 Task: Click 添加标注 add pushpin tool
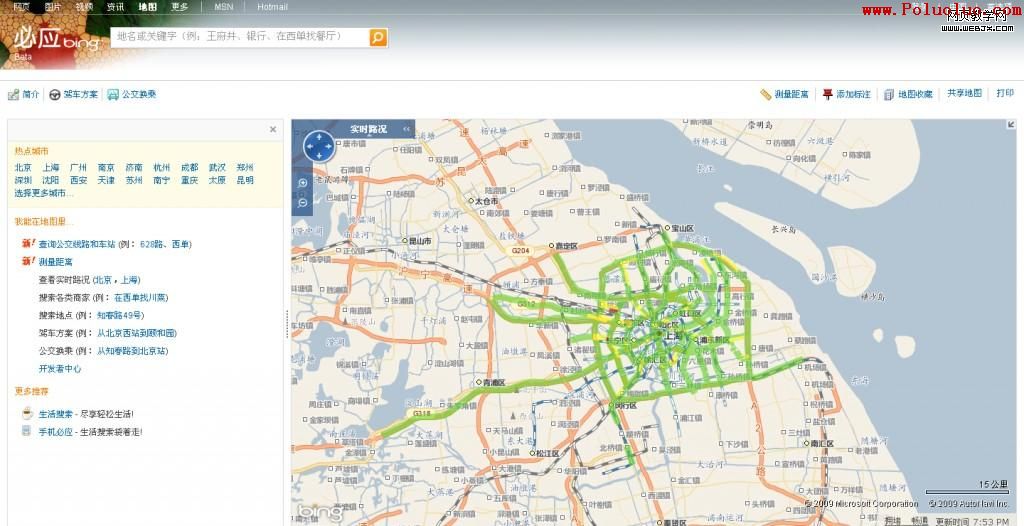[846, 94]
